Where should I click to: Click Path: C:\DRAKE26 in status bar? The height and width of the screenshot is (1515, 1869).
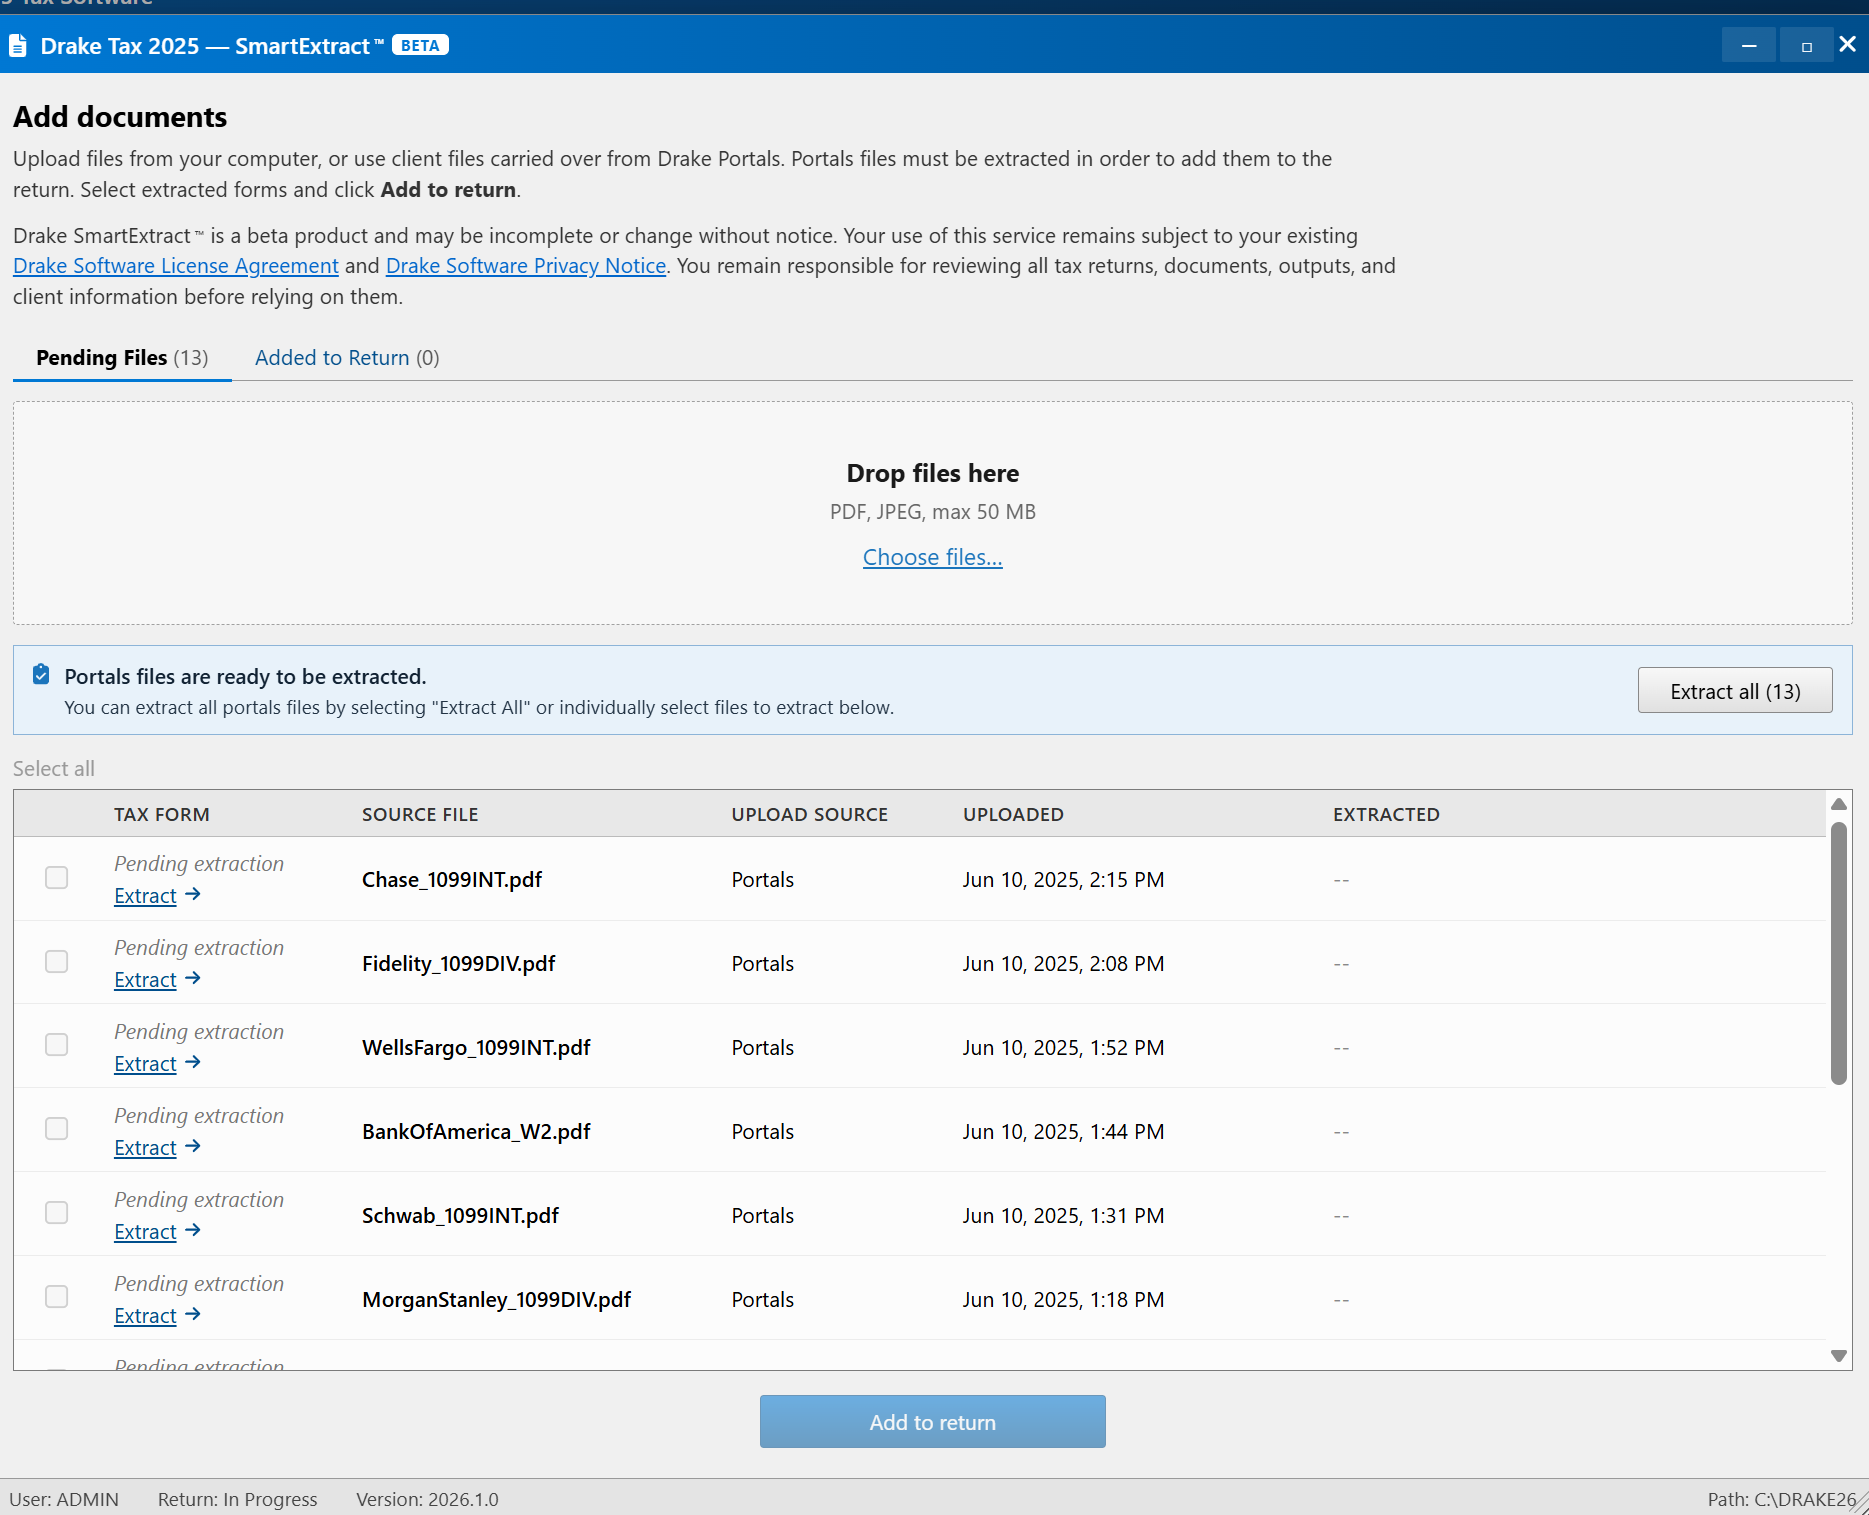tap(1782, 1499)
